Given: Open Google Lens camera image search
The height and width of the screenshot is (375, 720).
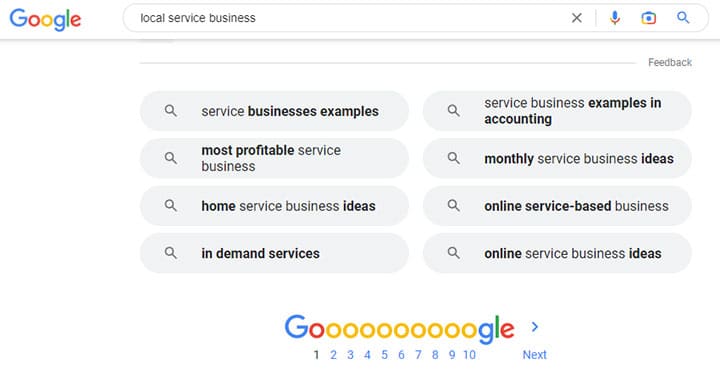Looking at the screenshot, I should pyautogui.click(x=648, y=18).
